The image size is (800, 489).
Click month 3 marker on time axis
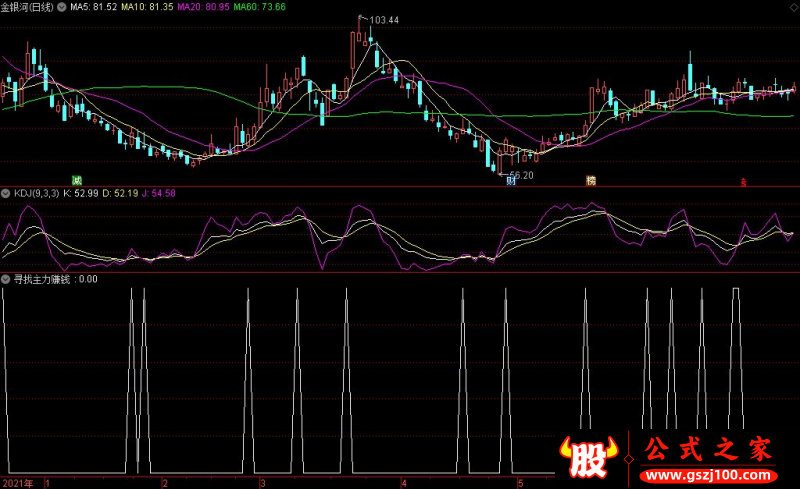(x=263, y=483)
